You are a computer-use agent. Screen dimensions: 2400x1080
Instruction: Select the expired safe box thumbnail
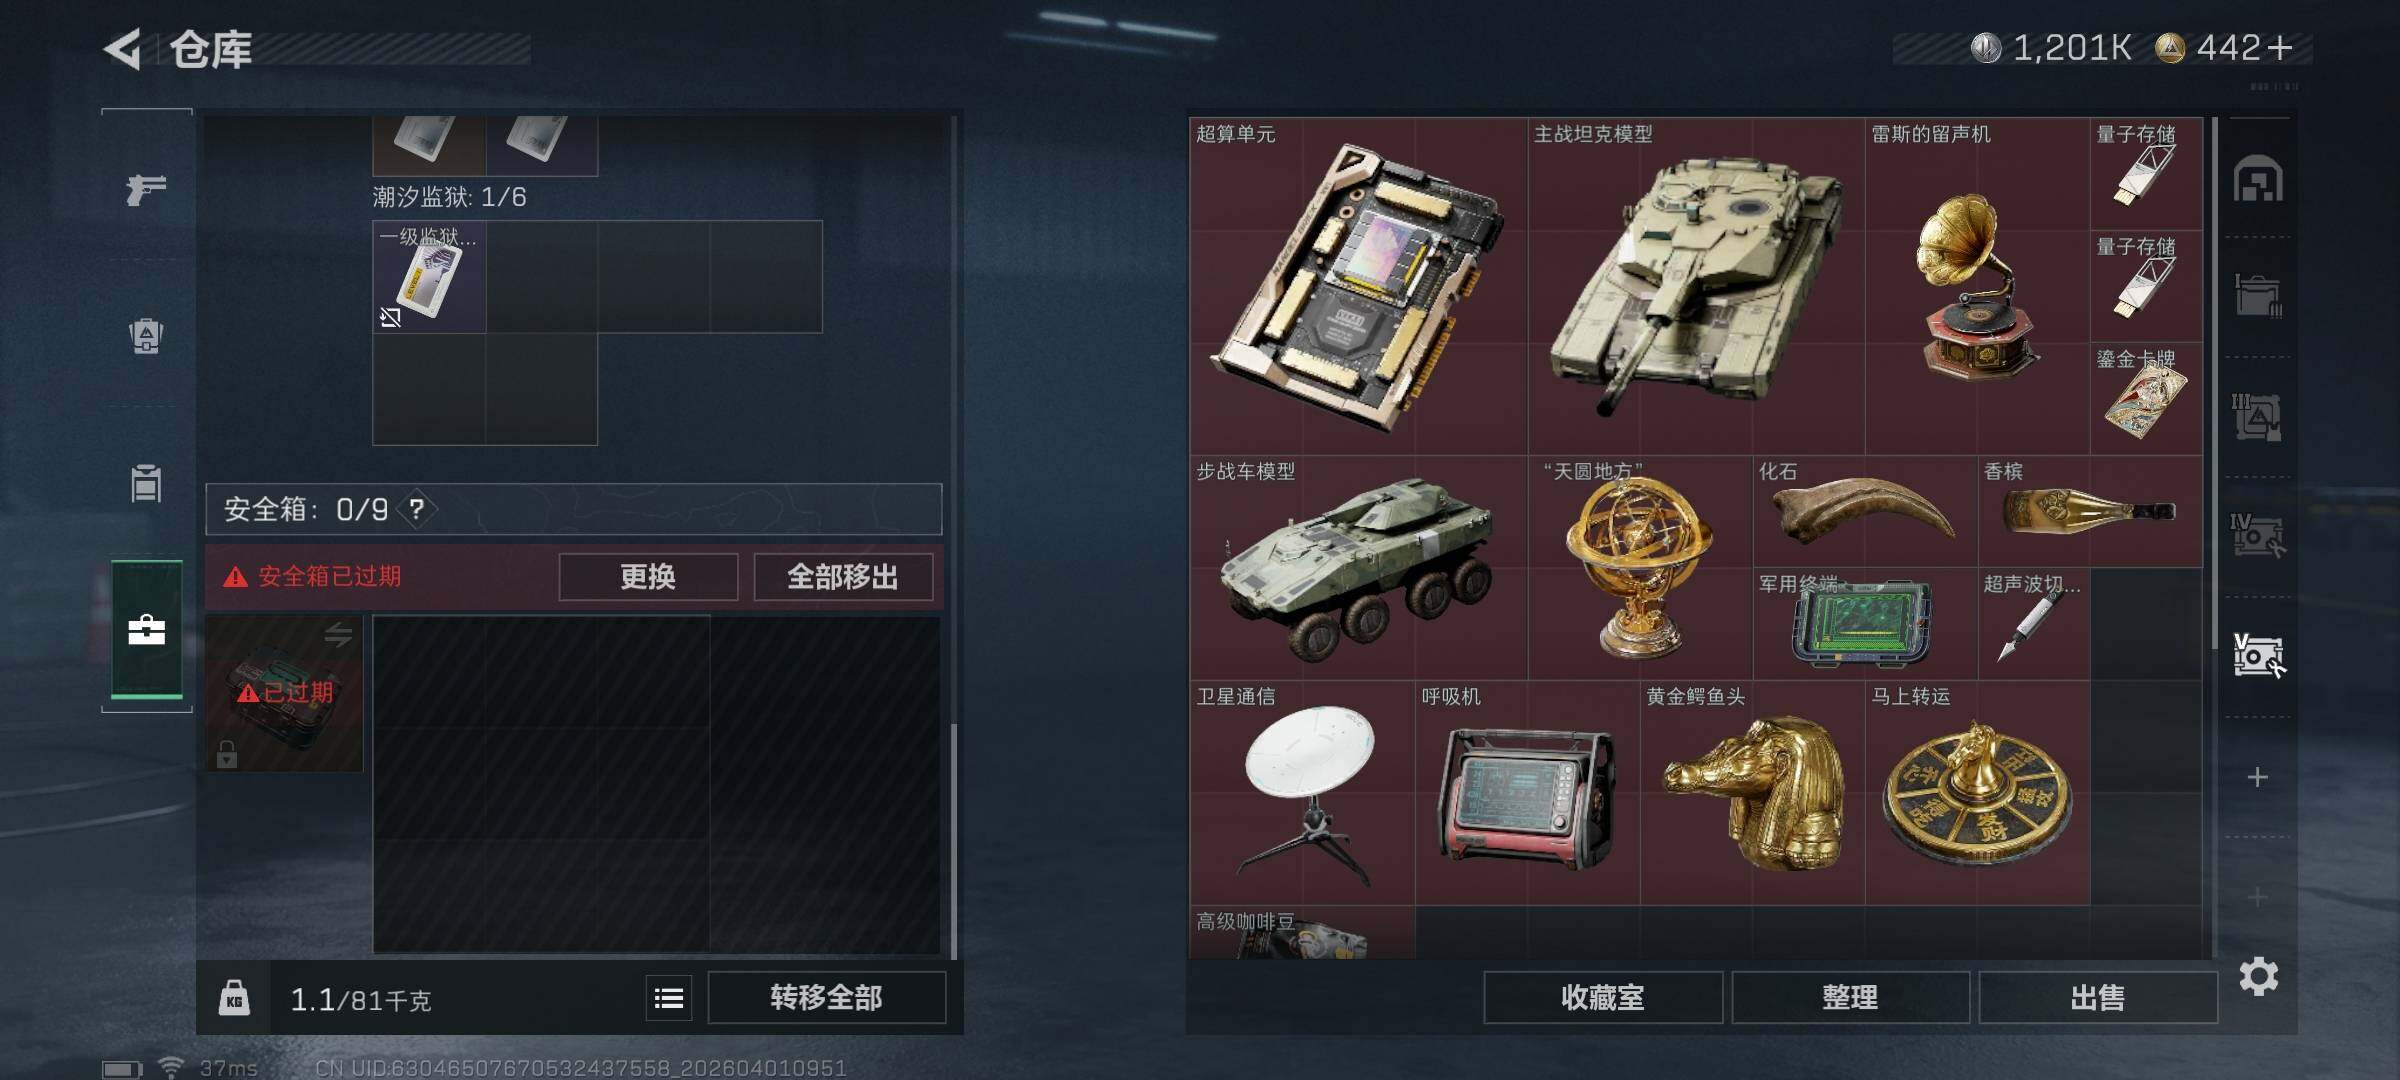pyautogui.click(x=284, y=693)
